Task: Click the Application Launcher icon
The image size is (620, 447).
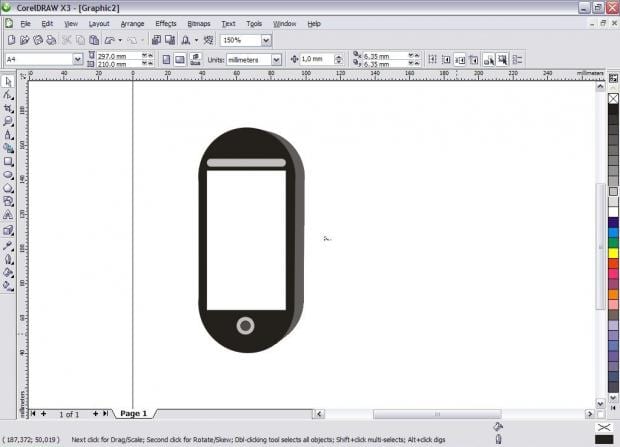Action: point(185,40)
